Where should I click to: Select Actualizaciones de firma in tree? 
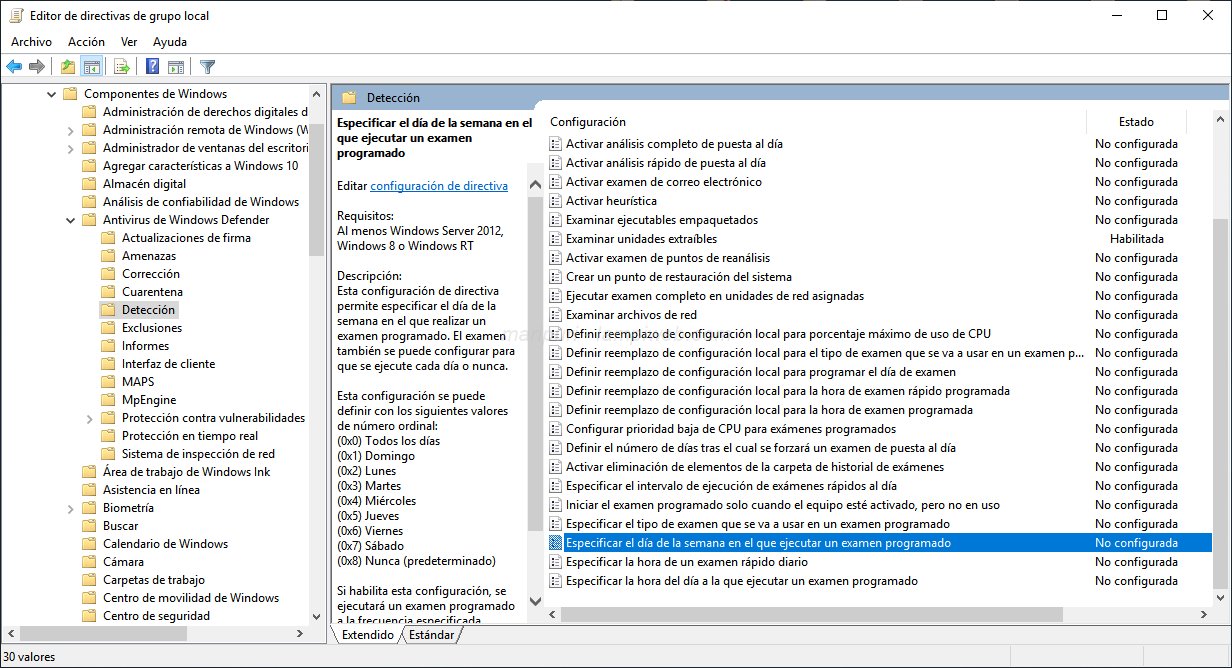186,238
